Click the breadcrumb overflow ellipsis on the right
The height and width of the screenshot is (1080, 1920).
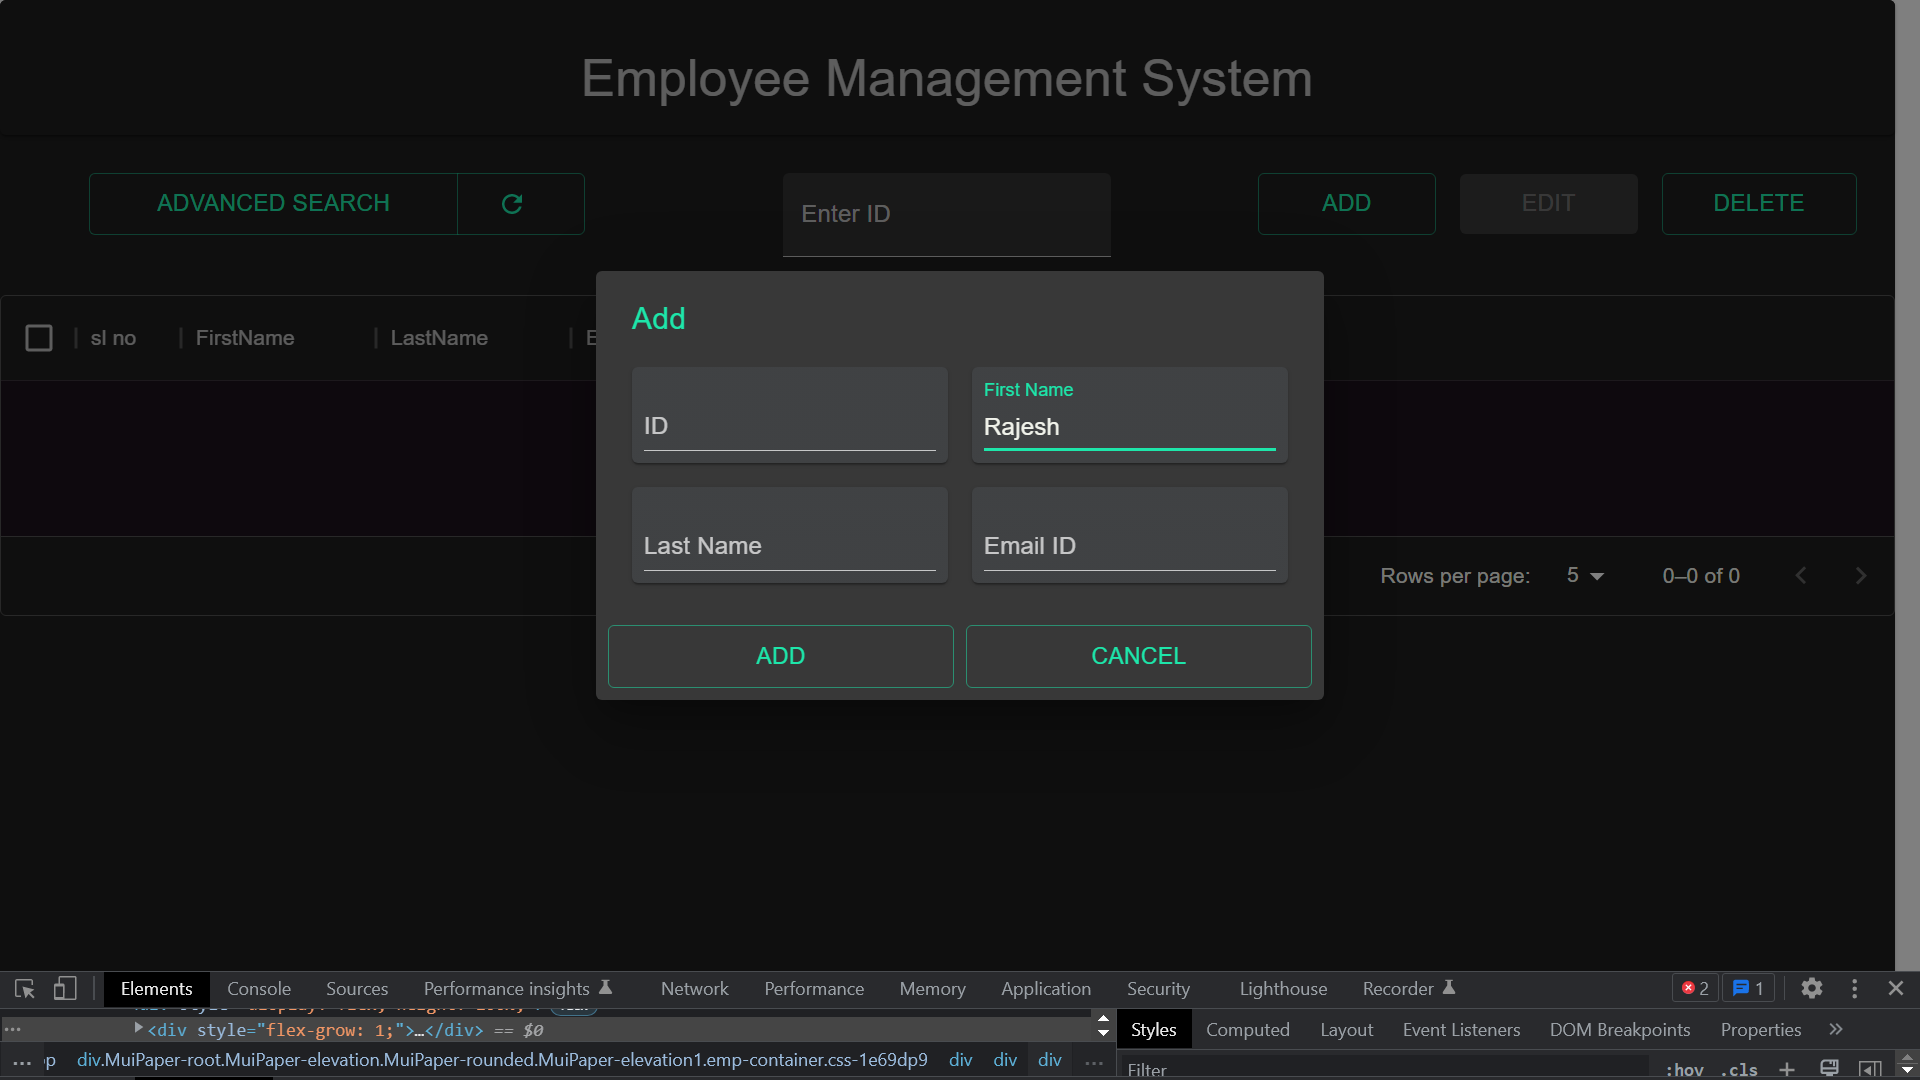[1094, 1061]
